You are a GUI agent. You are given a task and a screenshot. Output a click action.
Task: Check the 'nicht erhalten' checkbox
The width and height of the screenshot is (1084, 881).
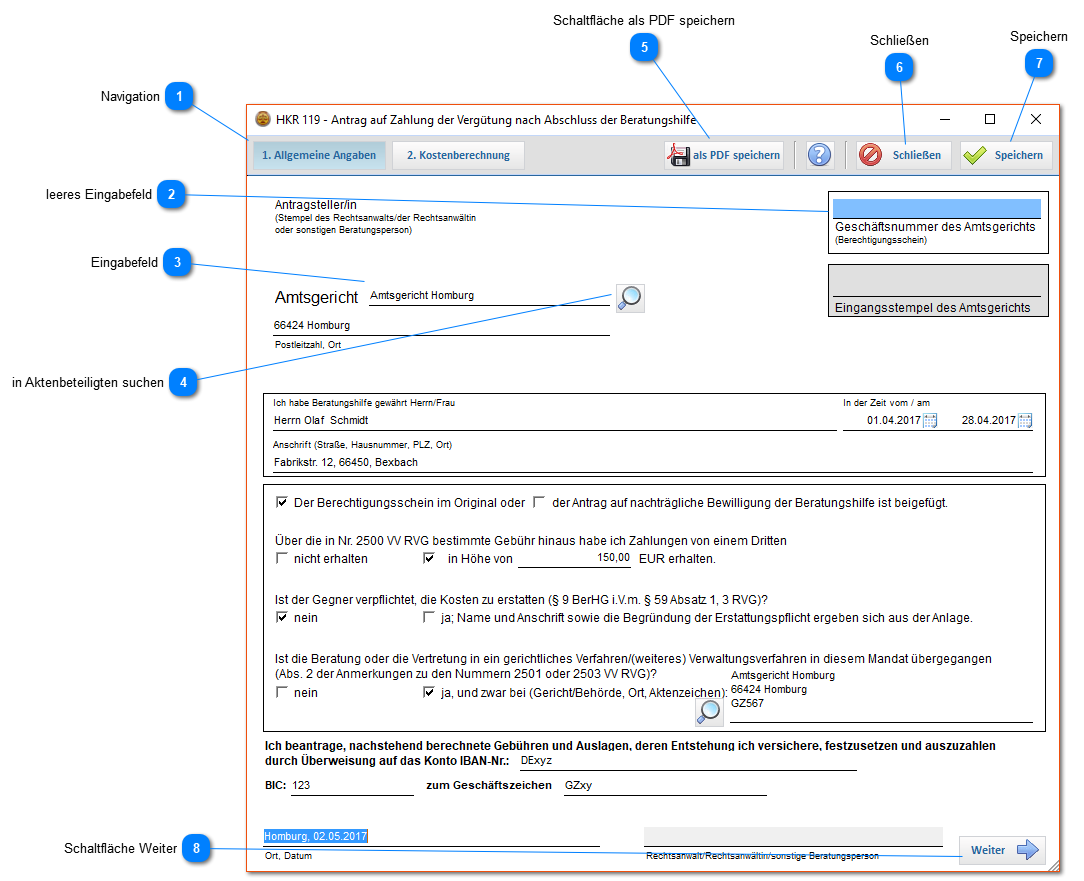pos(282,558)
